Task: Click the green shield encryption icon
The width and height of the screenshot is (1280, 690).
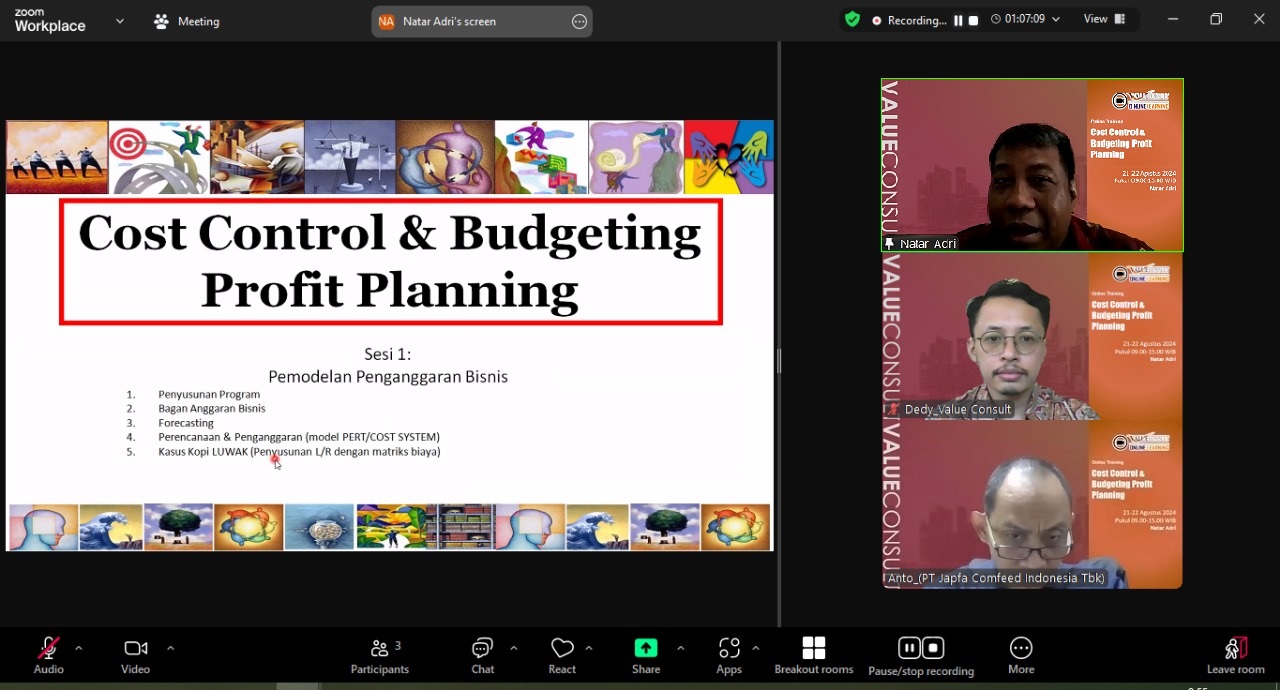Action: [x=852, y=19]
